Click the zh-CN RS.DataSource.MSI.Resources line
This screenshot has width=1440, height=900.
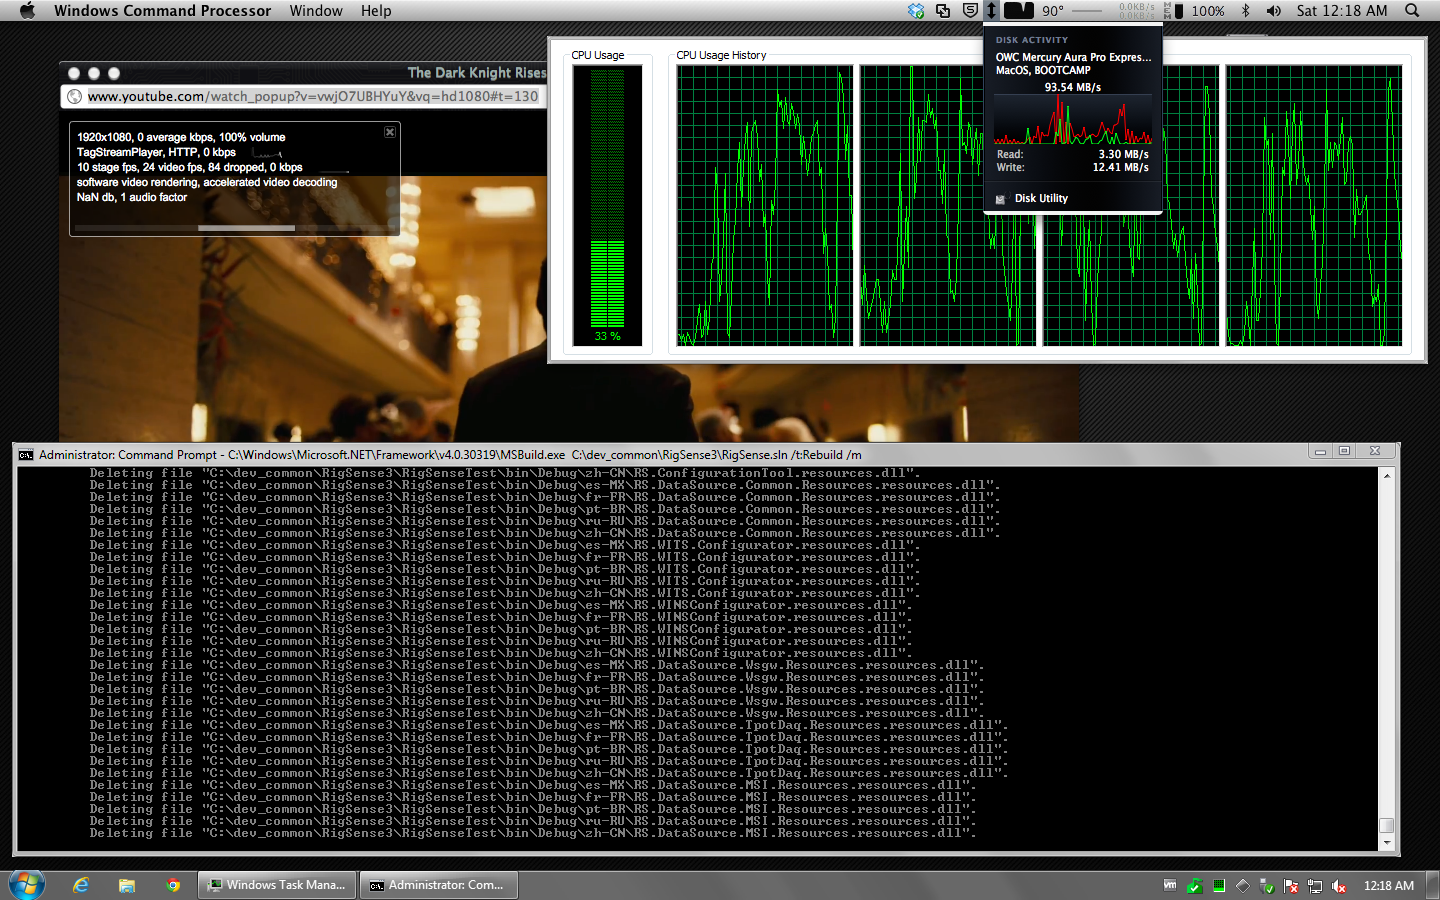click(x=532, y=833)
